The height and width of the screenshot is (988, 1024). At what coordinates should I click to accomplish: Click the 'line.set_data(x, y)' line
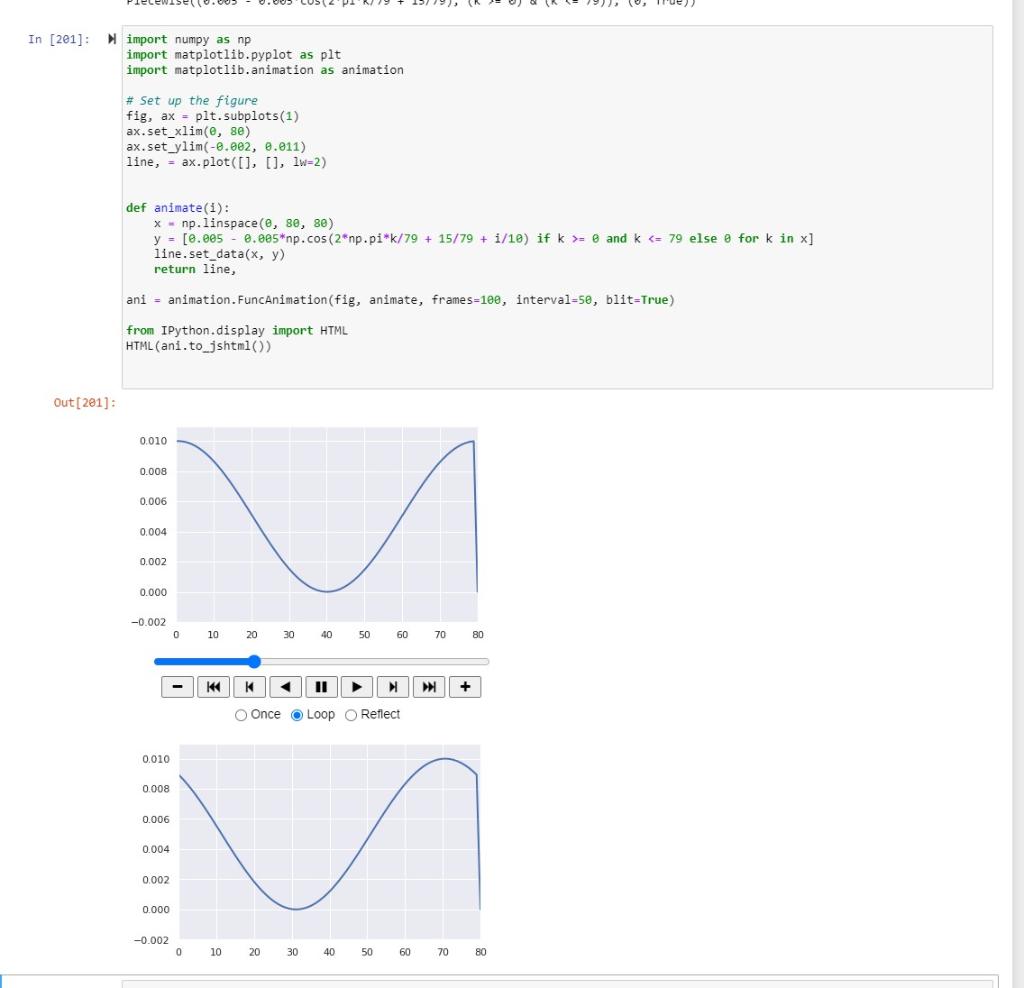(219, 254)
